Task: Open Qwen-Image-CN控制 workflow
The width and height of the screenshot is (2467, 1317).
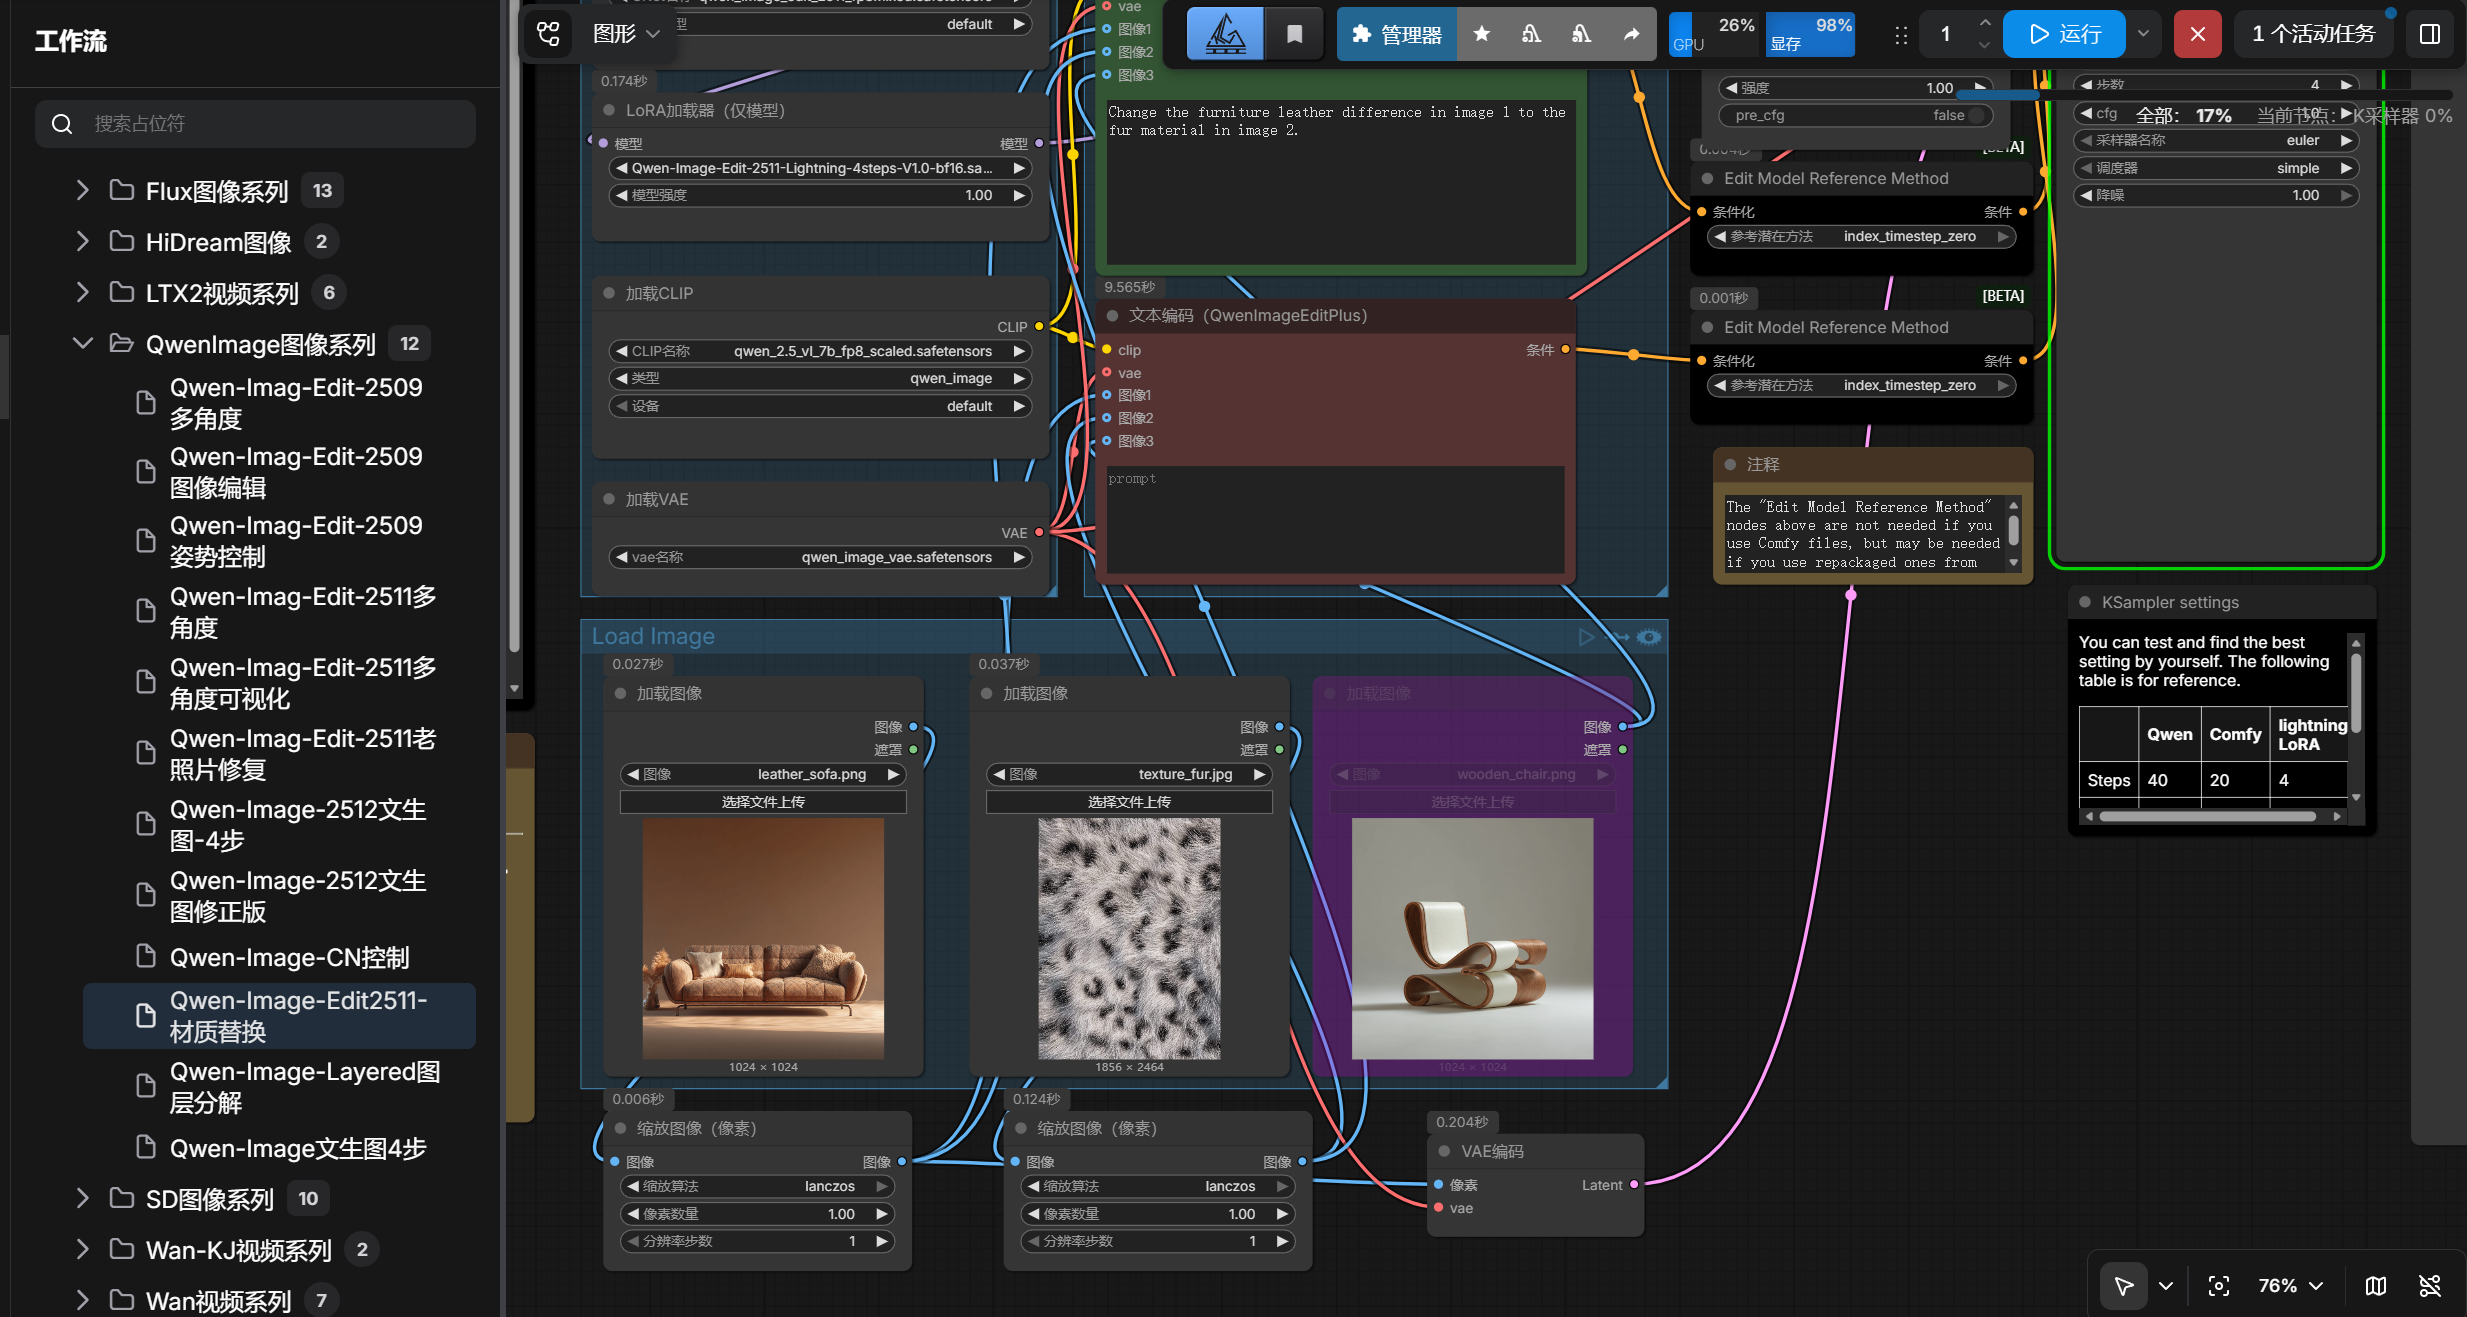Action: pyautogui.click(x=289, y=957)
